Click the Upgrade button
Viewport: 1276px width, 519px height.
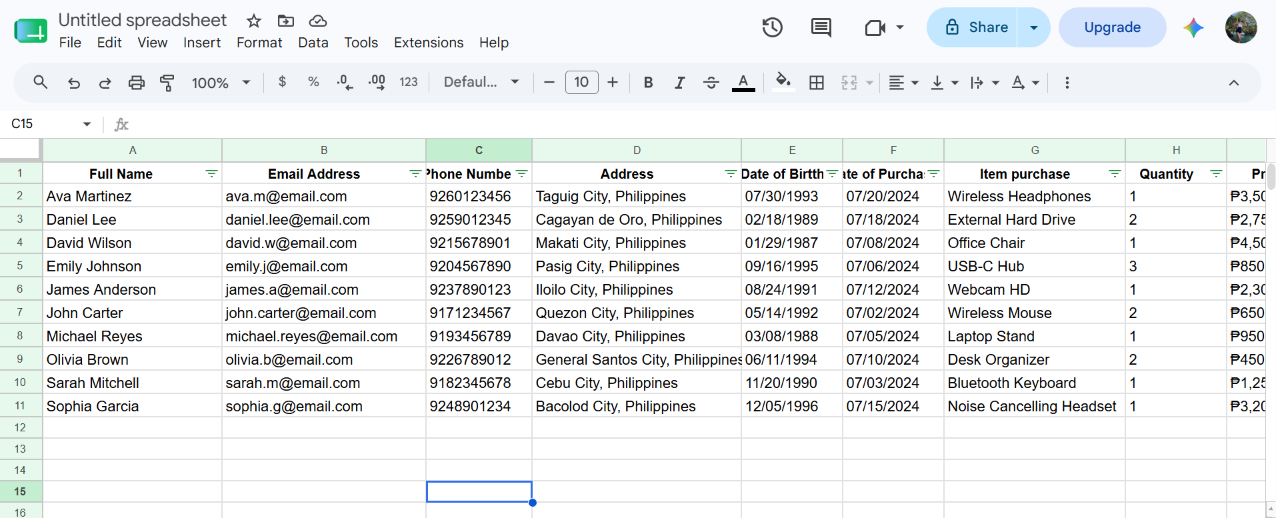pyautogui.click(x=1112, y=27)
